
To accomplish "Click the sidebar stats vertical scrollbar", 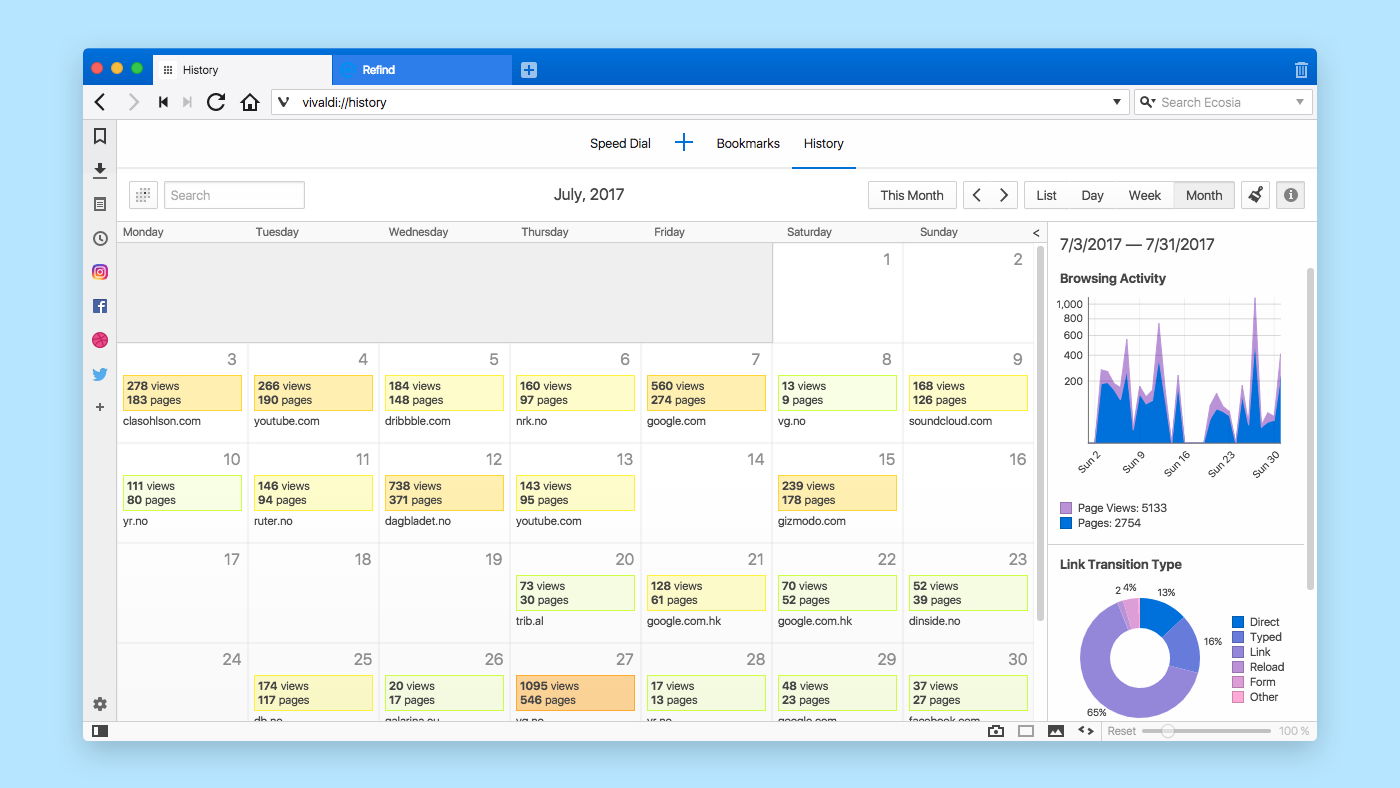I will click(x=1310, y=428).
